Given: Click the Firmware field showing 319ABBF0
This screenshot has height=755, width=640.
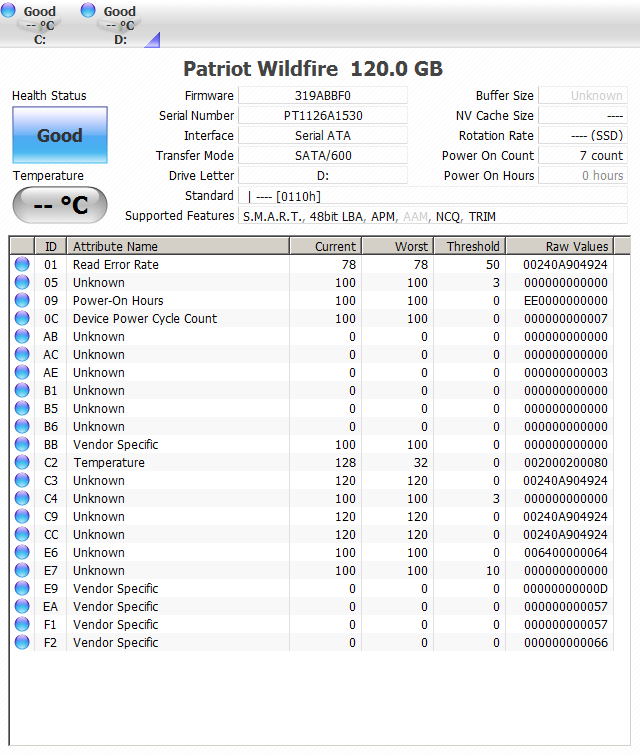Looking at the screenshot, I should click(323, 96).
